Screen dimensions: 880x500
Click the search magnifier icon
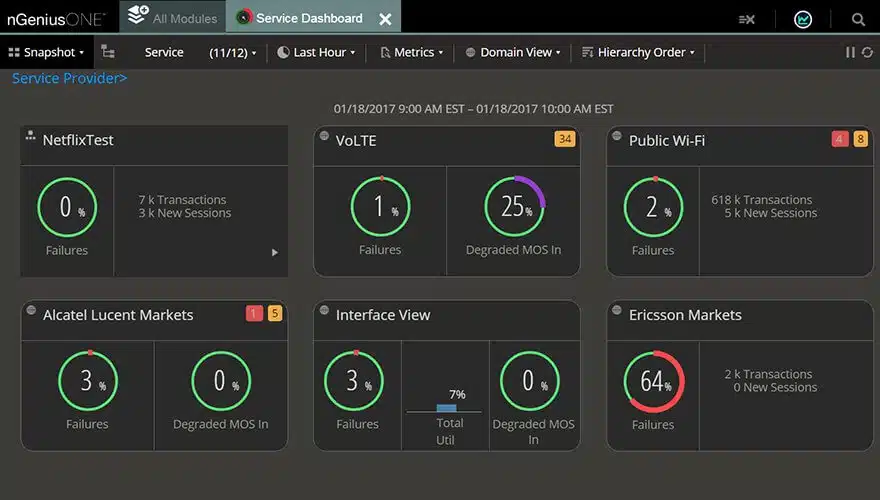[858, 20]
